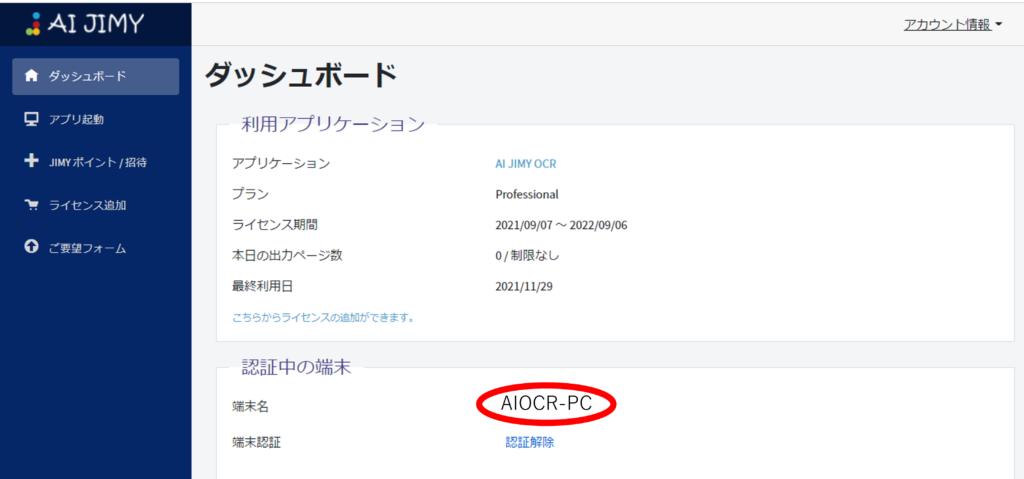Open the ダッシュボード sidebar menu item

[x=95, y=76]
